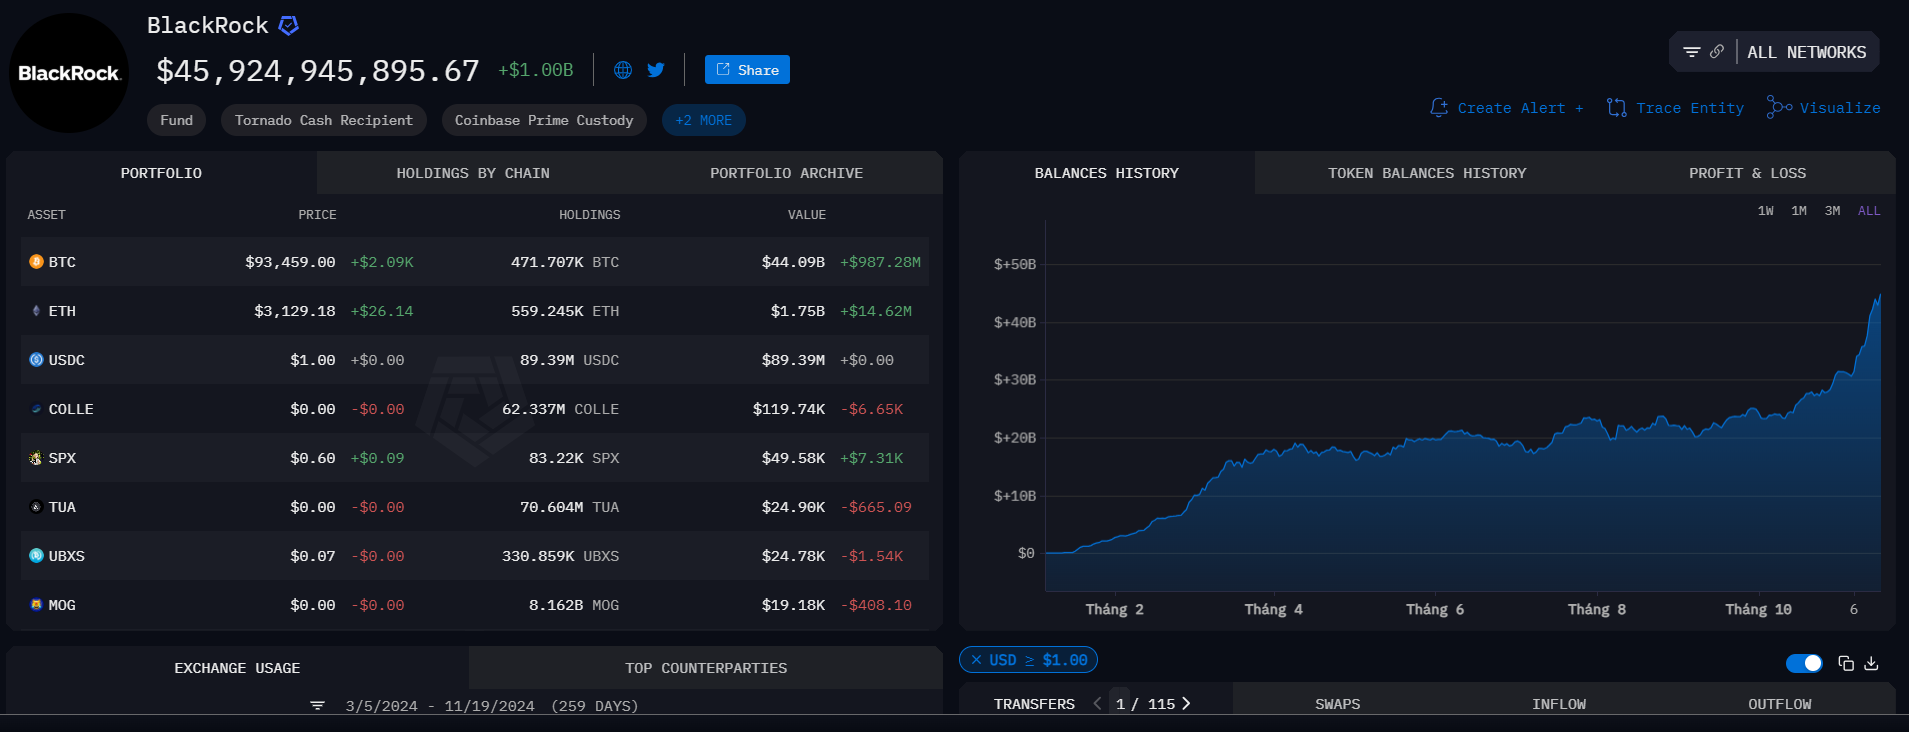The width and height of the screenshot is (1909, 732).
Task: Download the transfers data
Action: coord(1871,663)
